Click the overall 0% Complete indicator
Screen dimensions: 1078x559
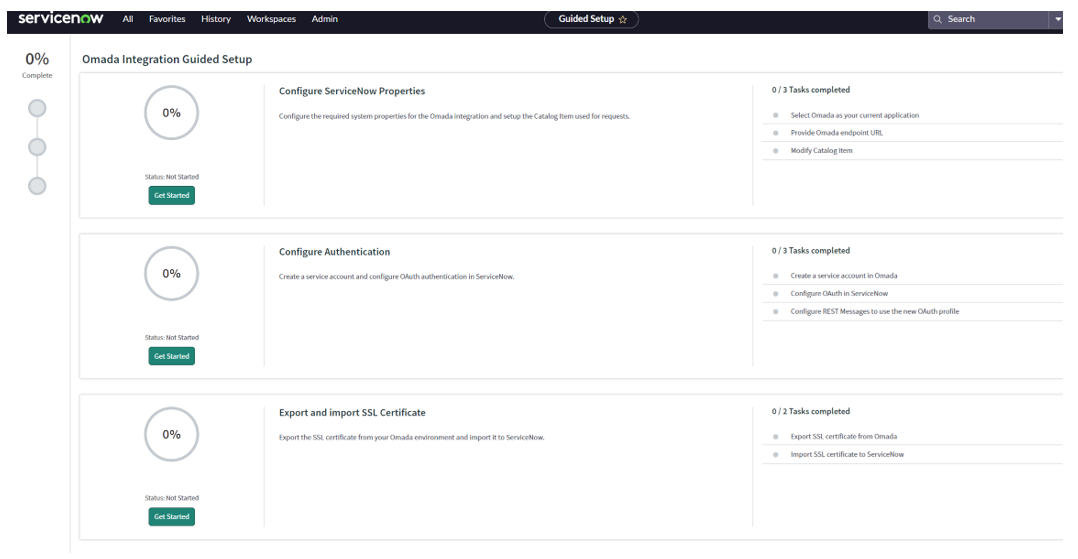click(x=37, y=65)
